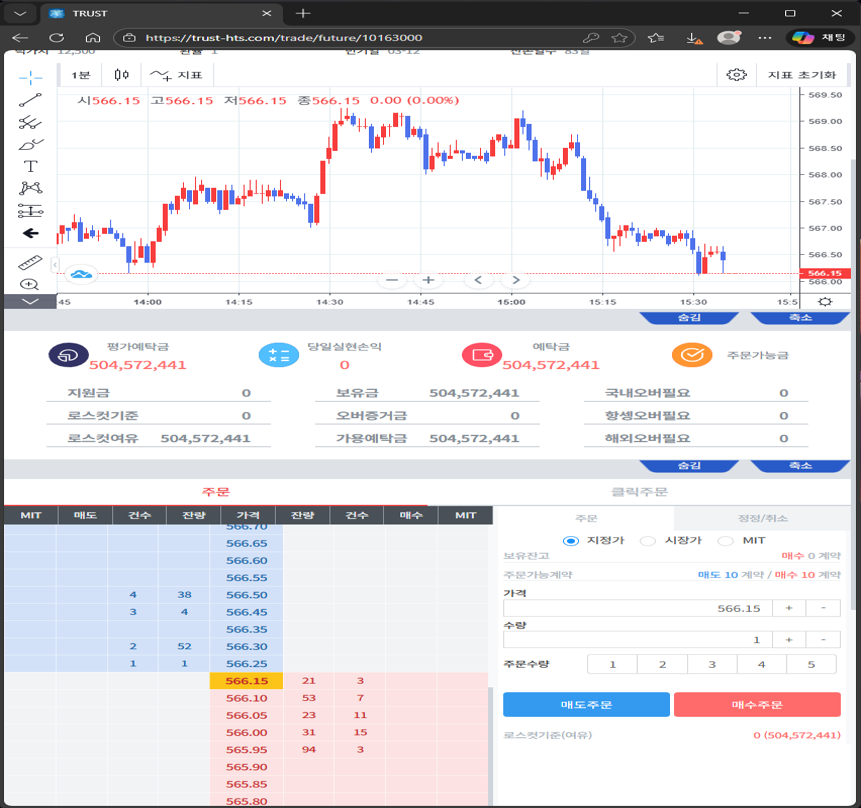Open the 지표 indicators menu

click(177, 75)
